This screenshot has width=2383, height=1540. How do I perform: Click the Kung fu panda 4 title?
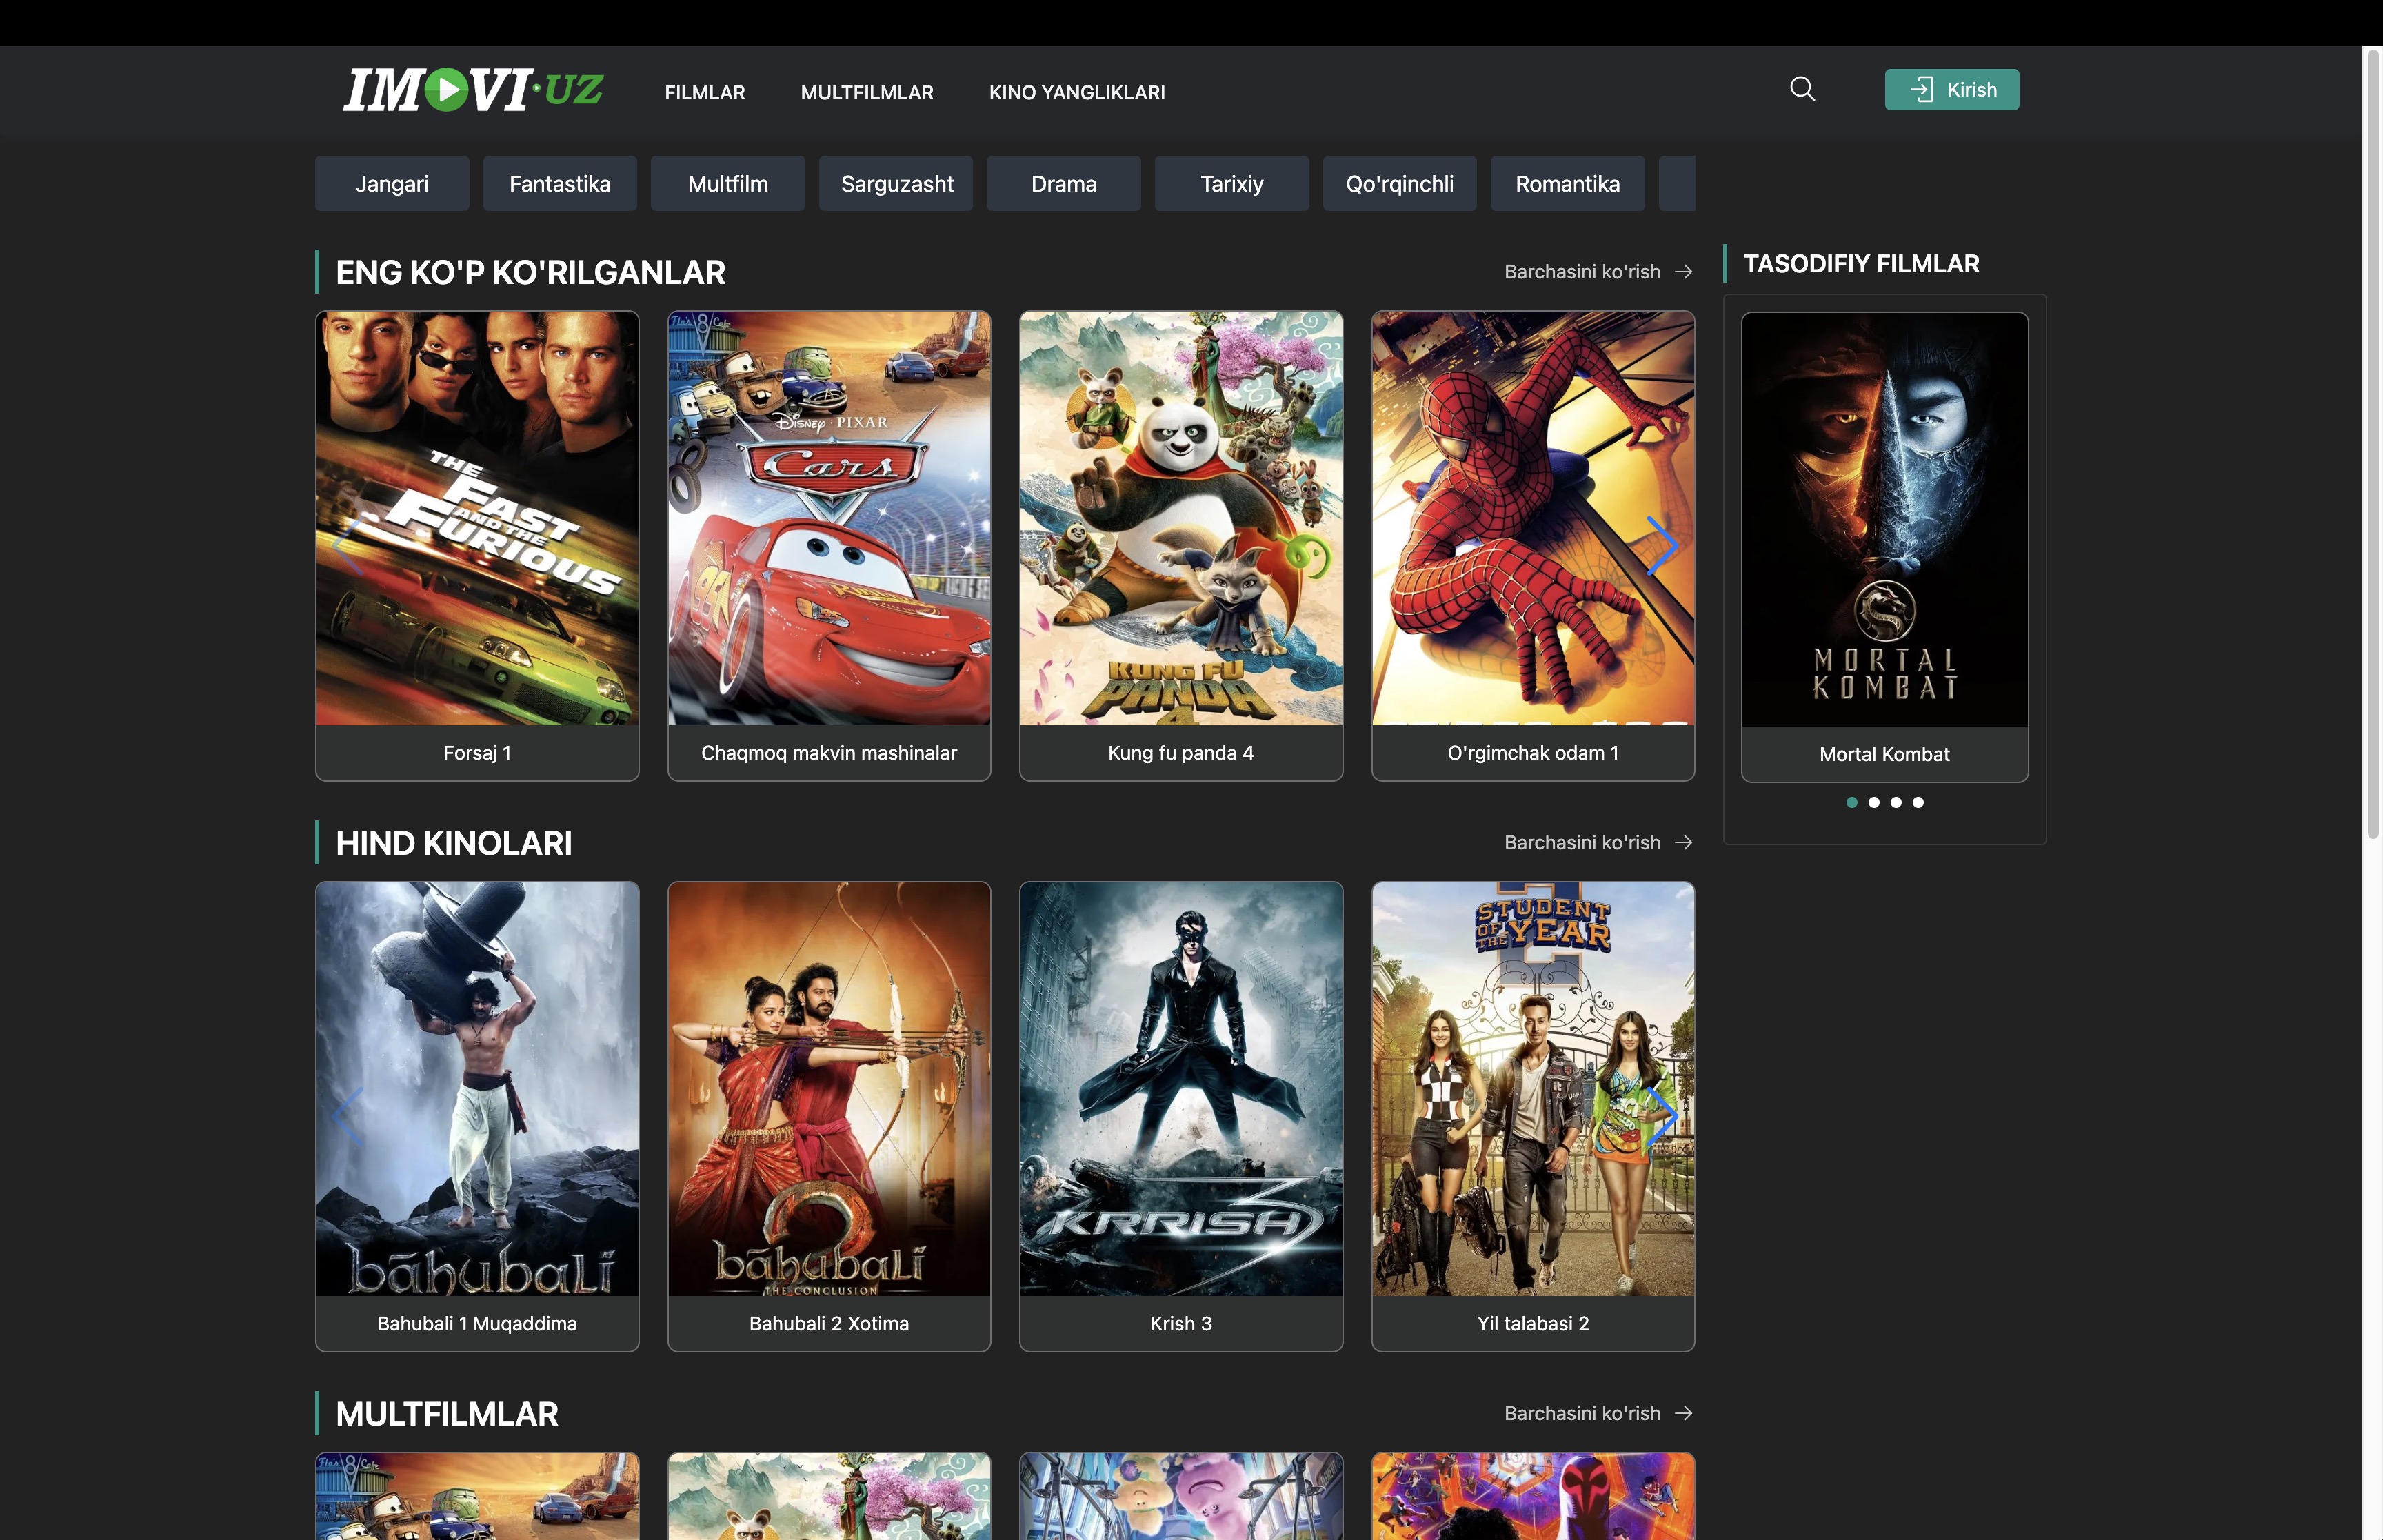coord(1181,753)
